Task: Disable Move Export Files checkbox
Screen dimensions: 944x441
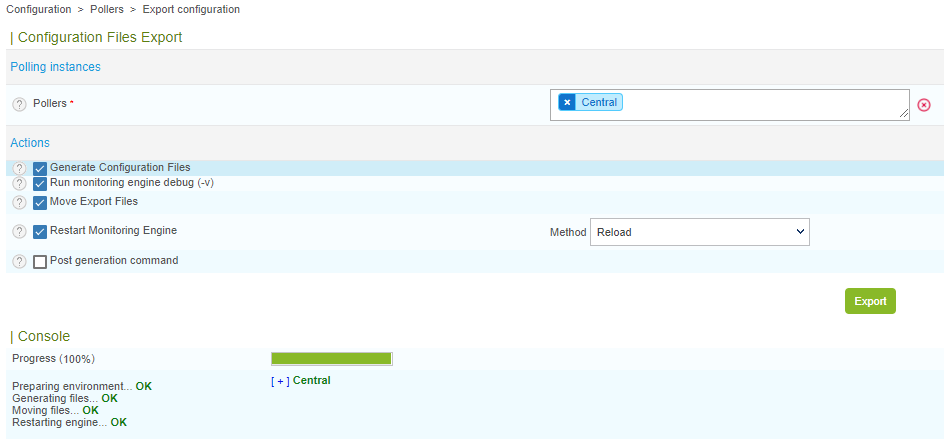Action: click(40, 202)
